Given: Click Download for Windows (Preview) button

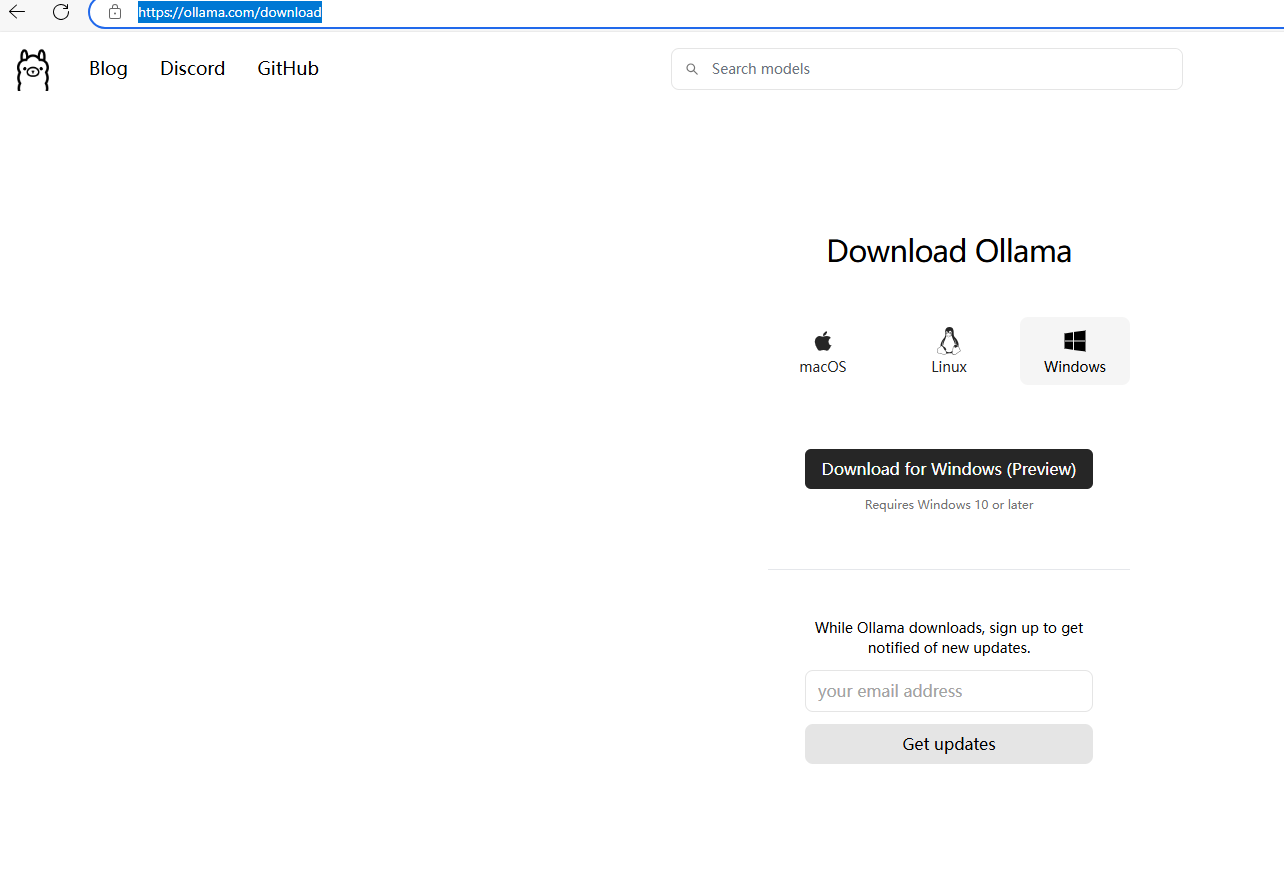Looking at the screenshot, I should point(949,469).
